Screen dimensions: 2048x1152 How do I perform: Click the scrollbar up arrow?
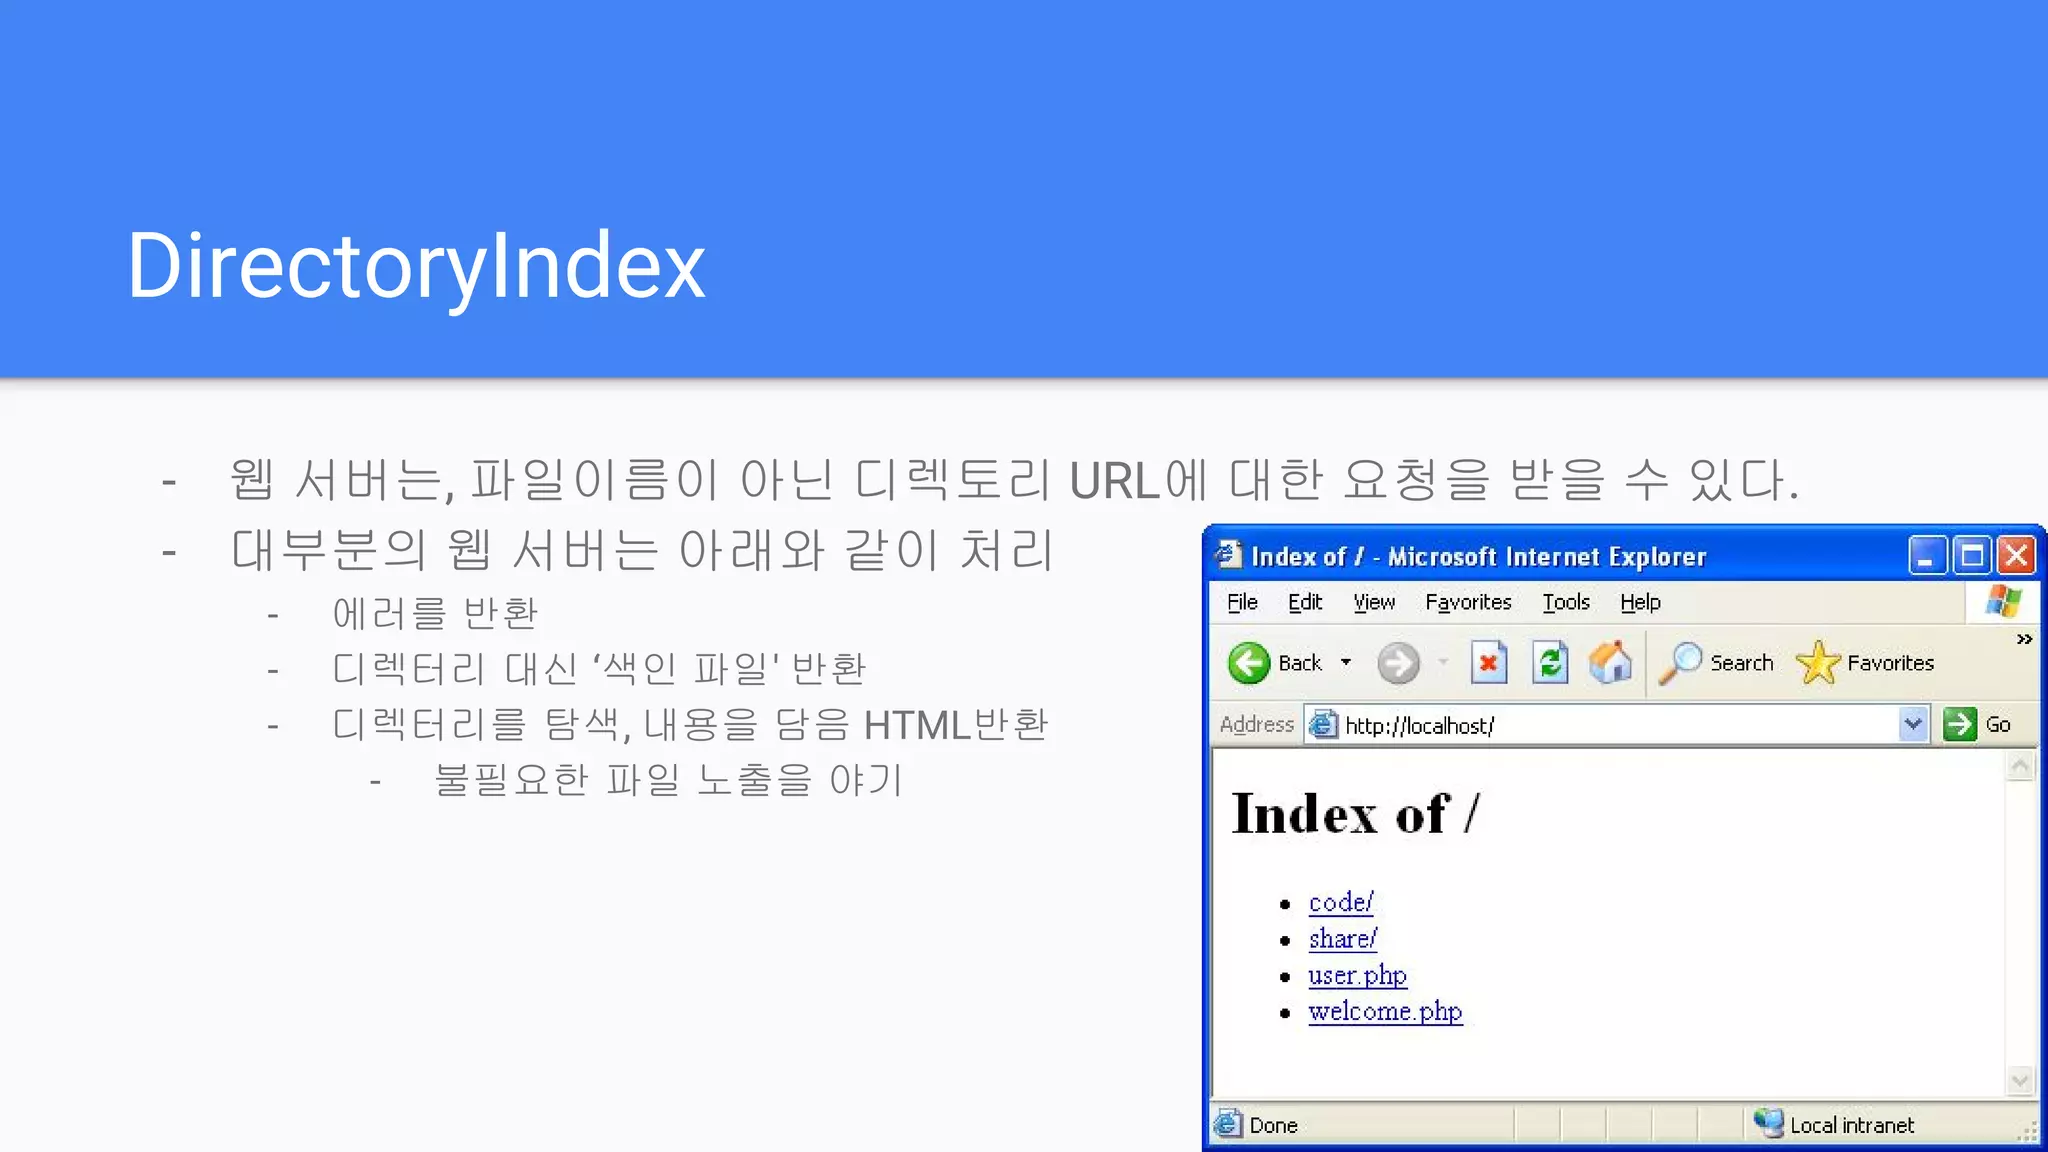point(2020,767)
